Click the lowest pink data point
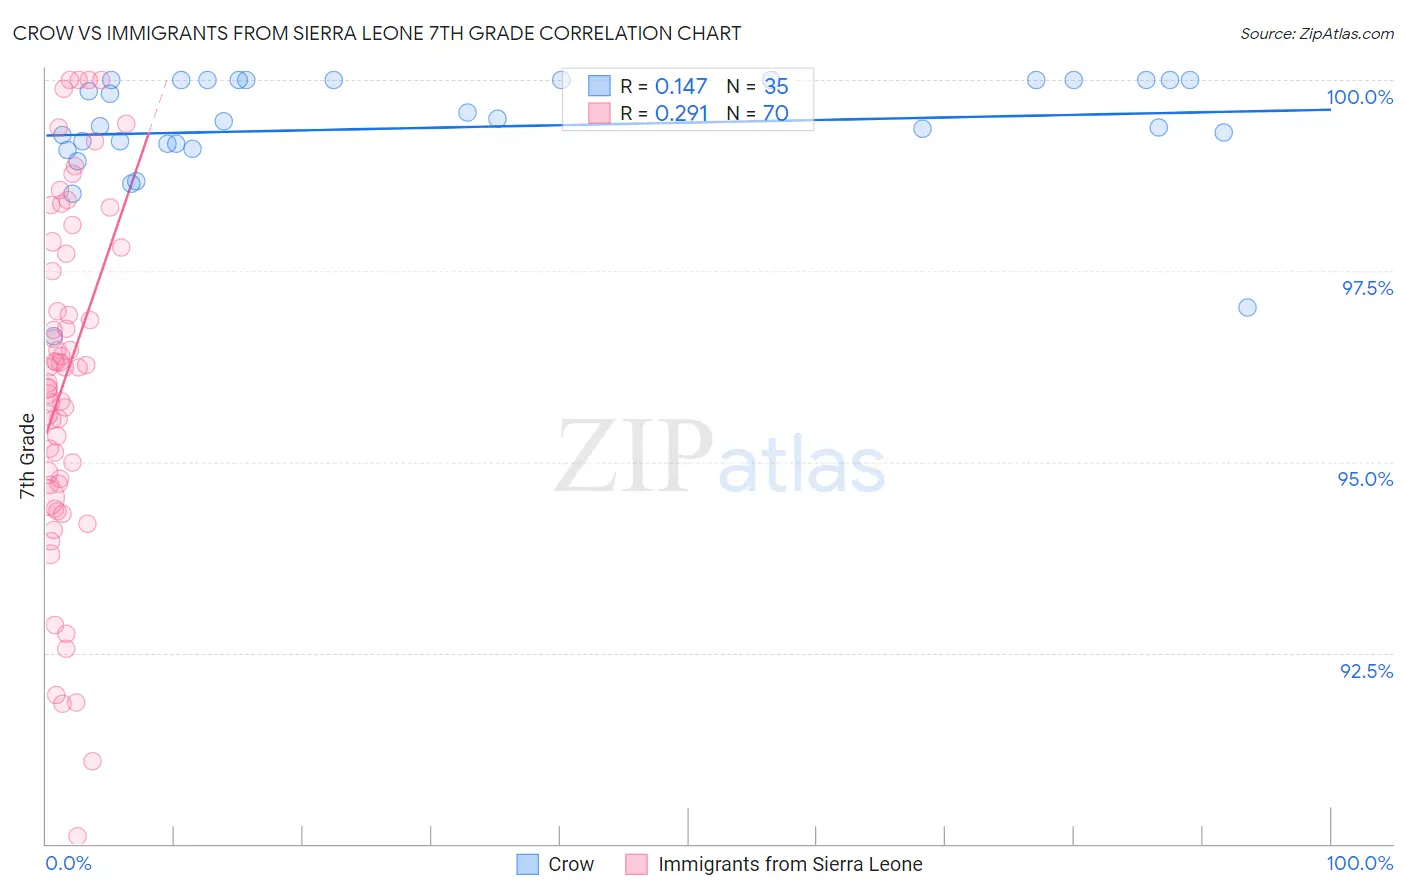This screenshot has height=892, width=1406. pos(77,836)
